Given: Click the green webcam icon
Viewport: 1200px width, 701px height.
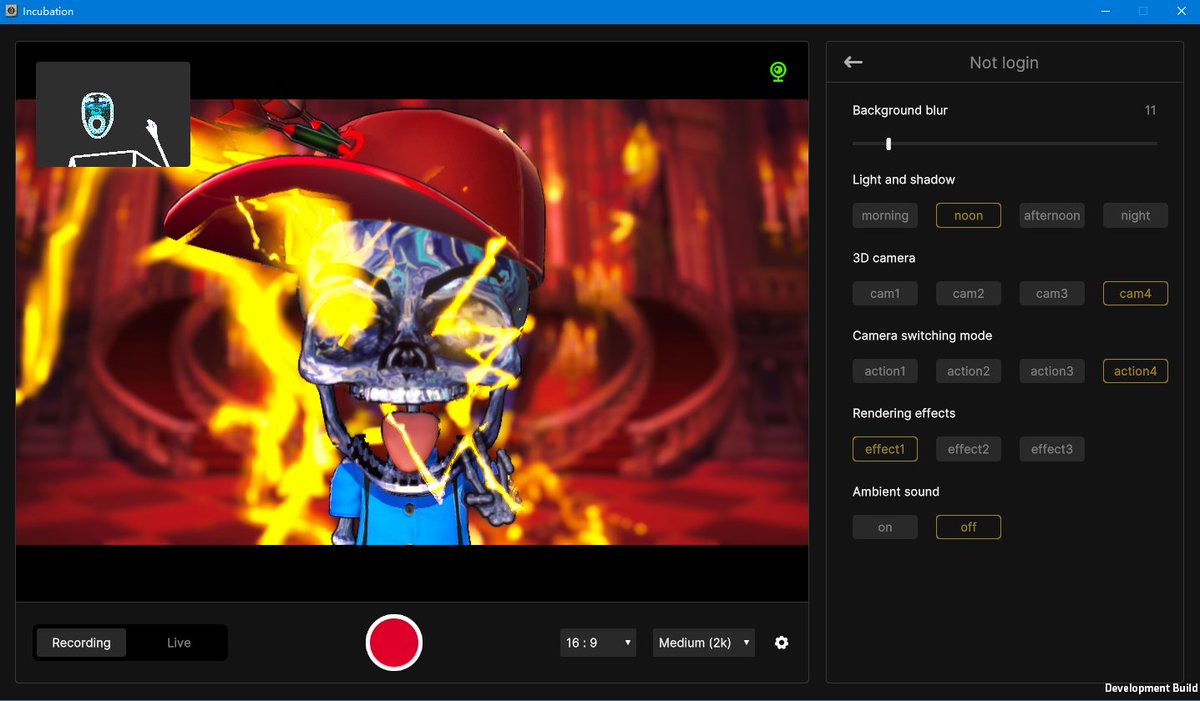Looking at the screenshot, I should pyautogui.click(x=778, y=72).
